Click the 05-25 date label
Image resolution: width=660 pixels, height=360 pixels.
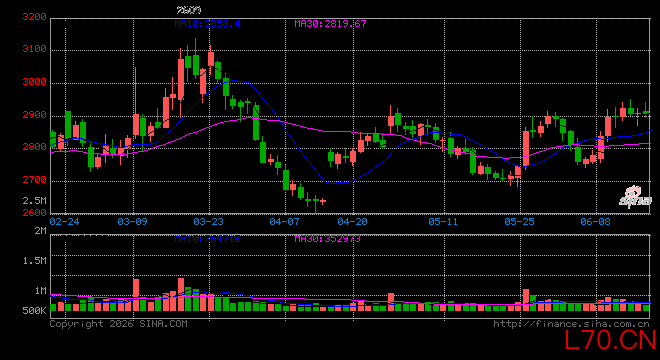point(519,221)
